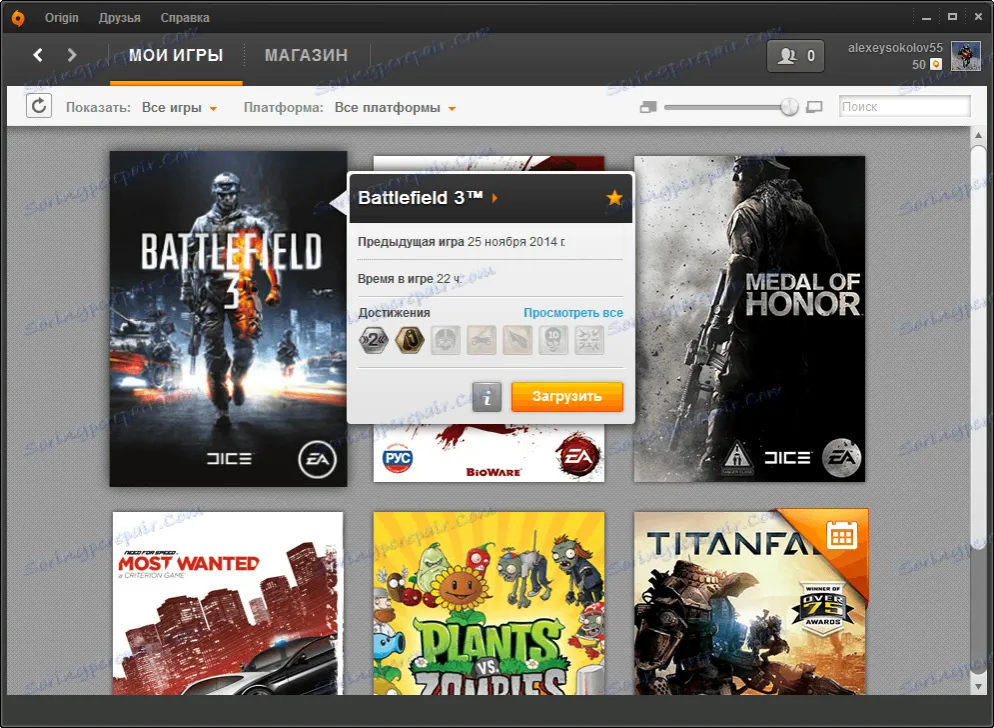This screenshot has width=994, height=728.
Task: Click the second bronze achievement badge
Action: [410, 341]
